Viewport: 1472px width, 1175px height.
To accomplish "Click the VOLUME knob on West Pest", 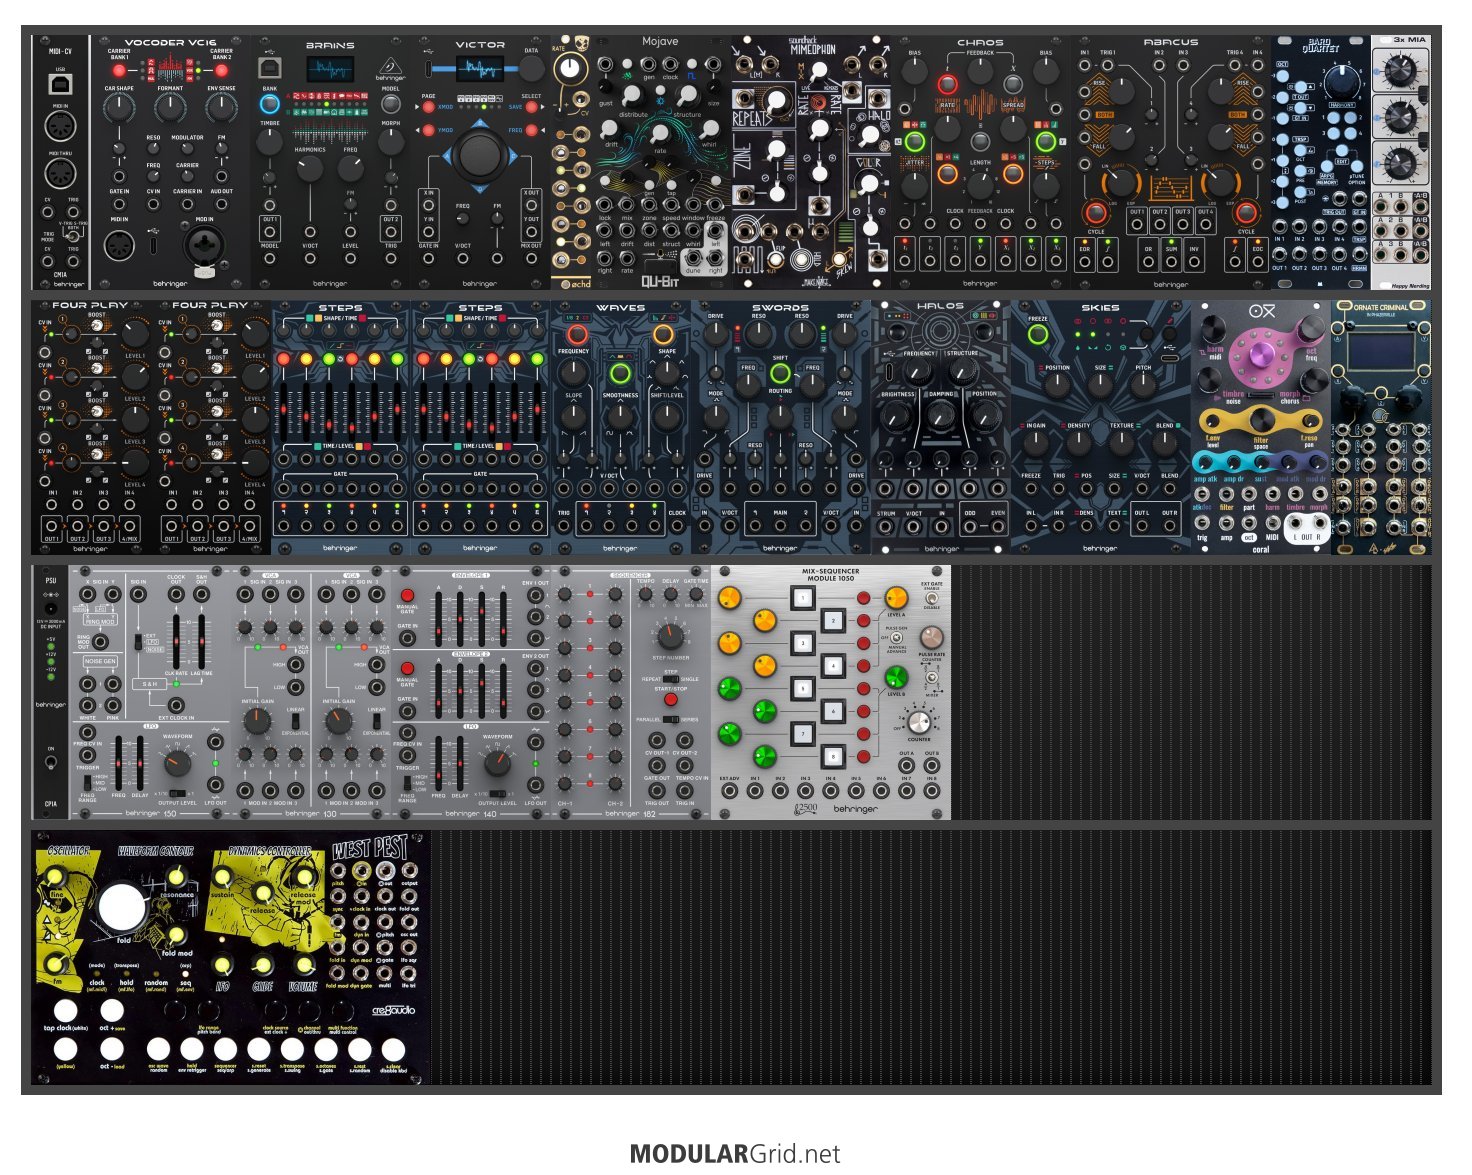I will tap(303, 965).
